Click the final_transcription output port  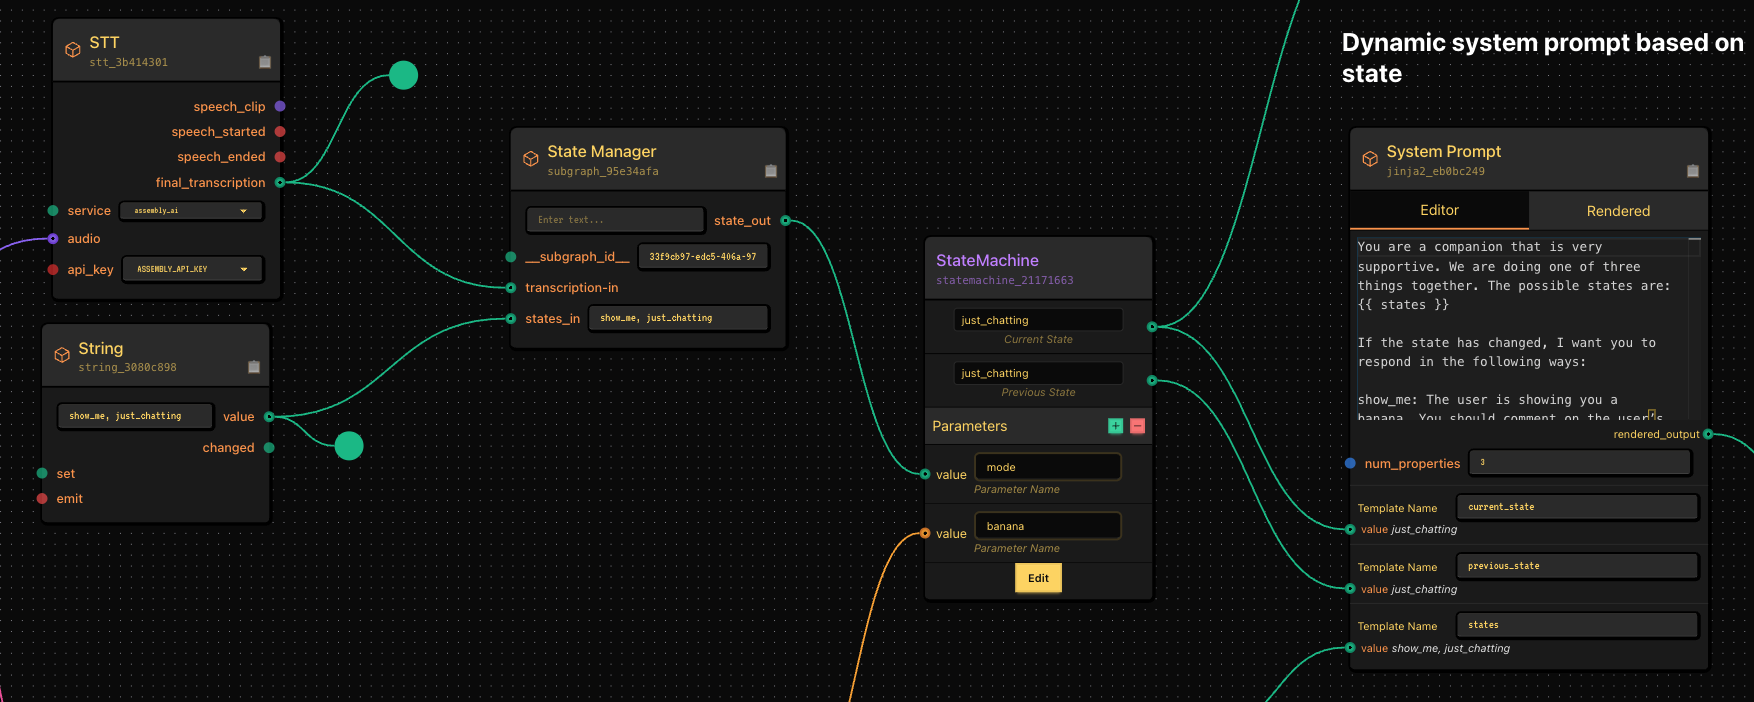280,182
